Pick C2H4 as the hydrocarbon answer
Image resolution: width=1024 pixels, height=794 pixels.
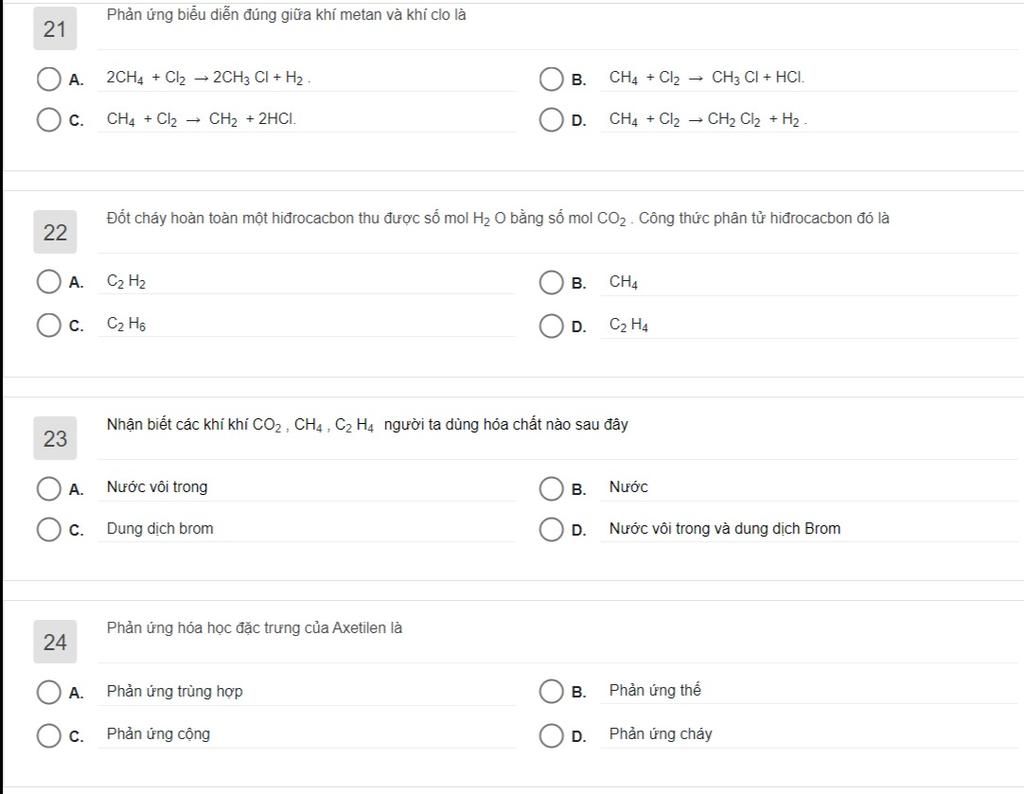[551, 326]
